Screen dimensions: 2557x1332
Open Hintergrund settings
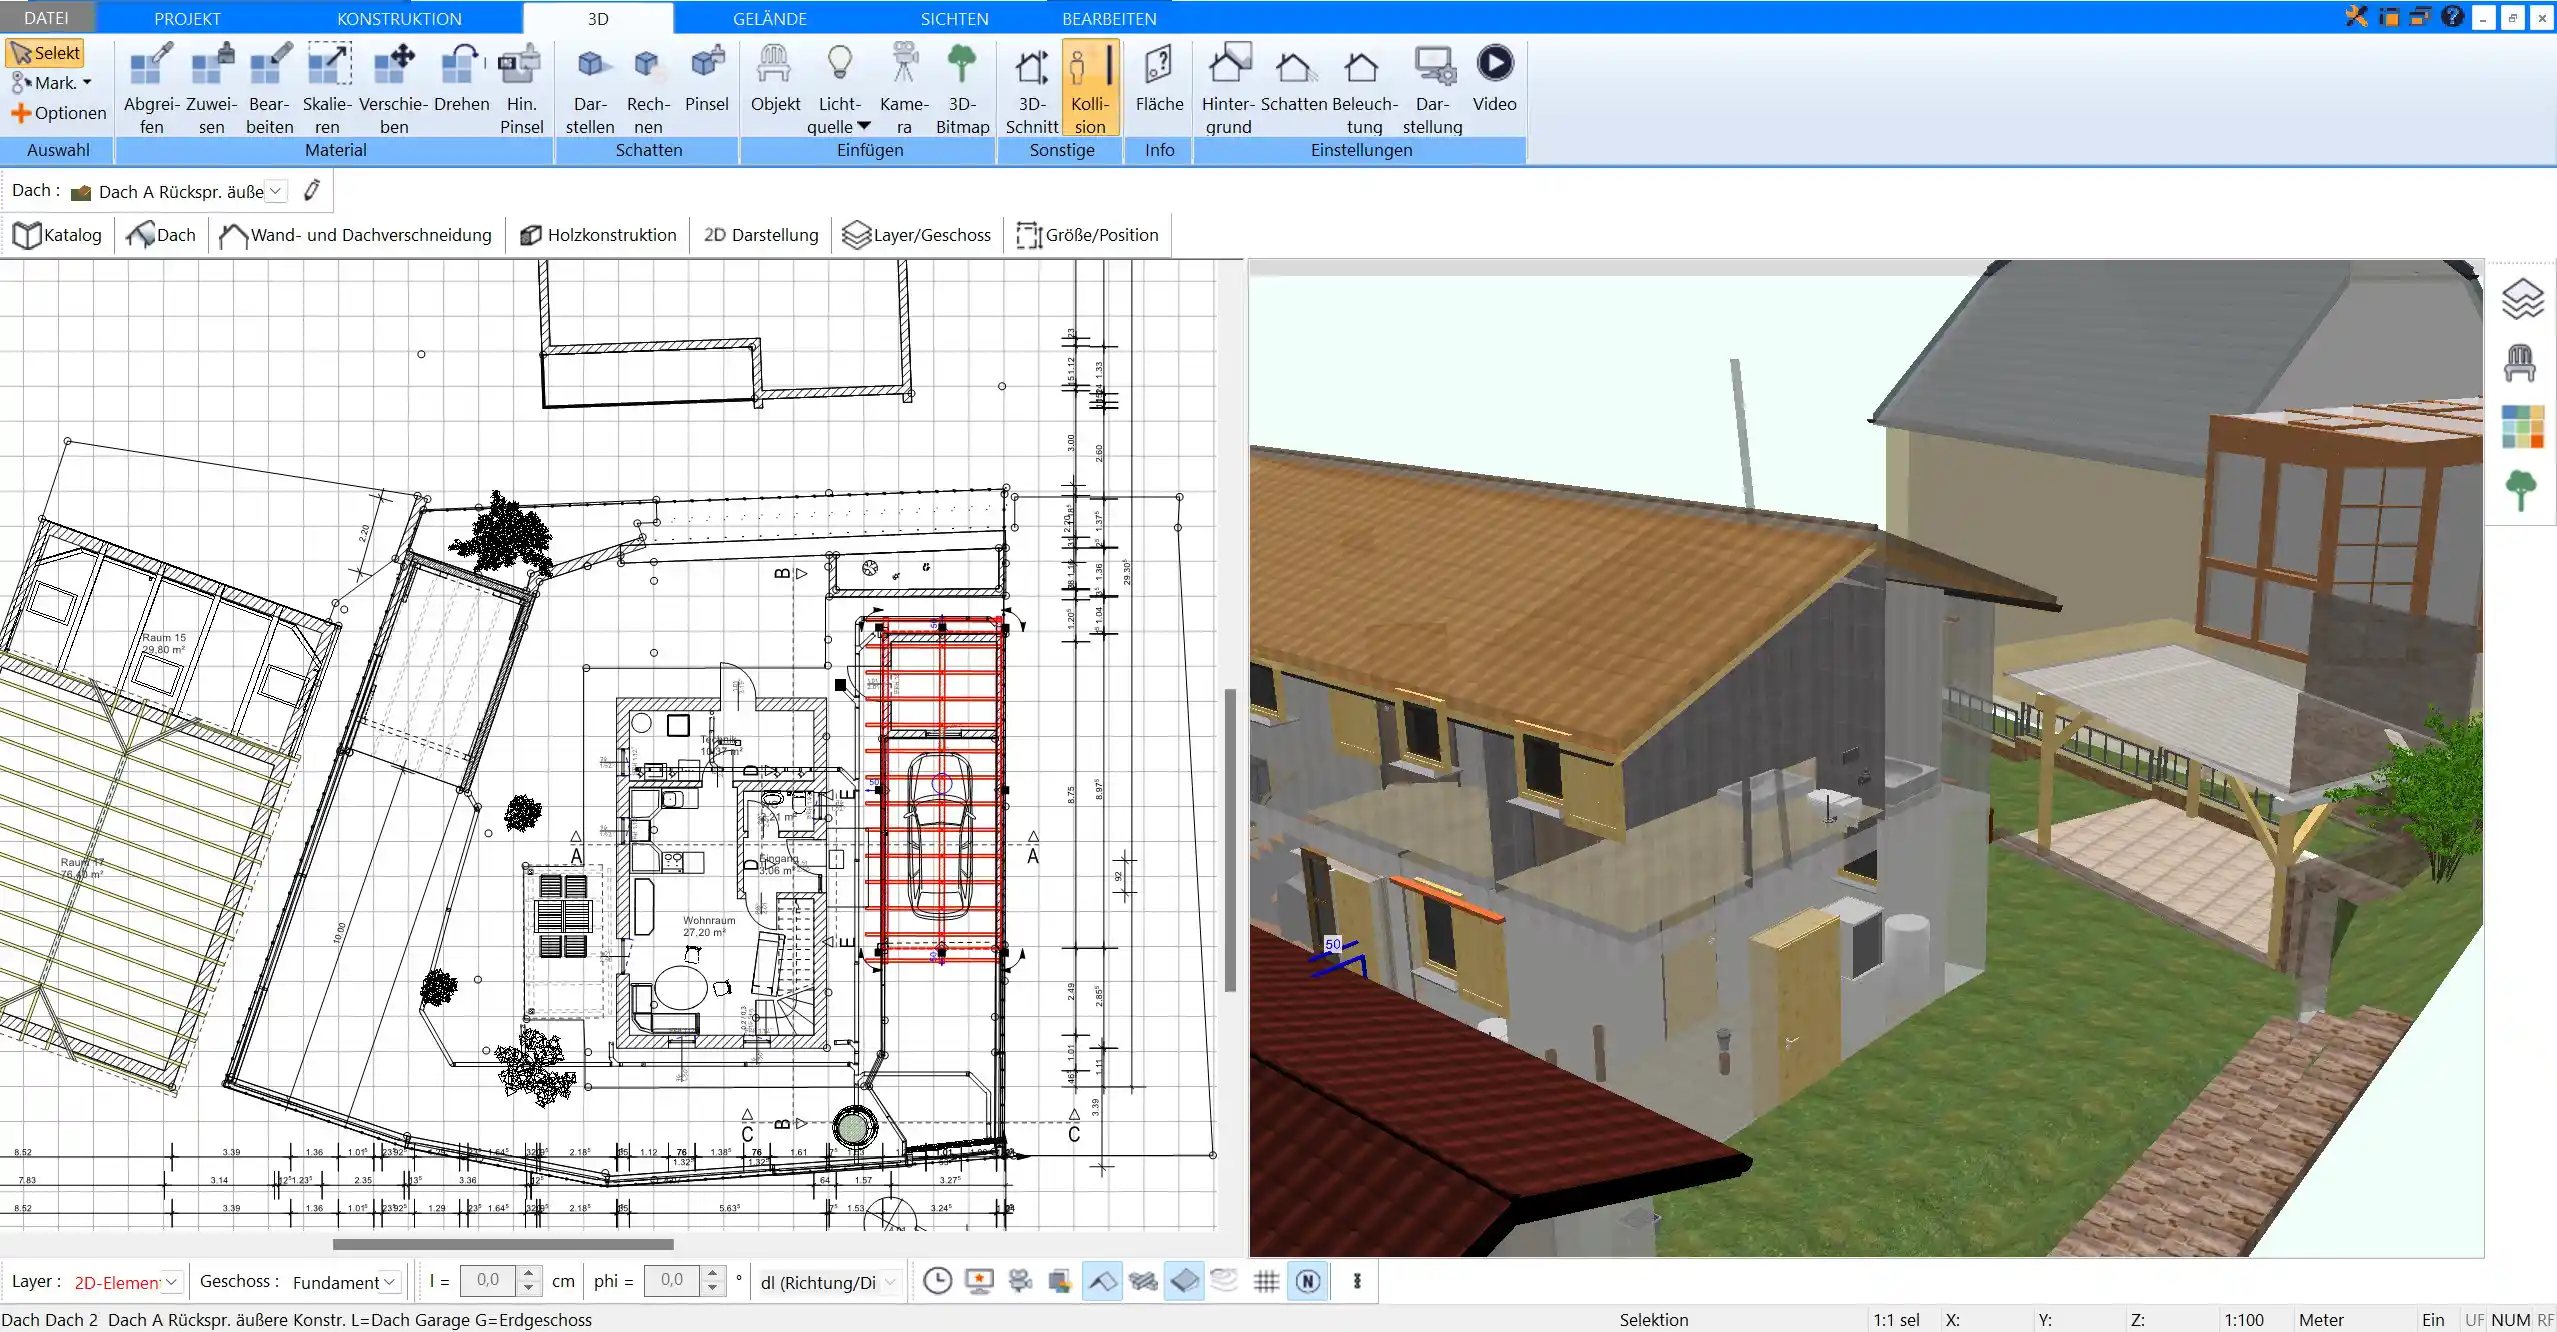pos(1228,88)
